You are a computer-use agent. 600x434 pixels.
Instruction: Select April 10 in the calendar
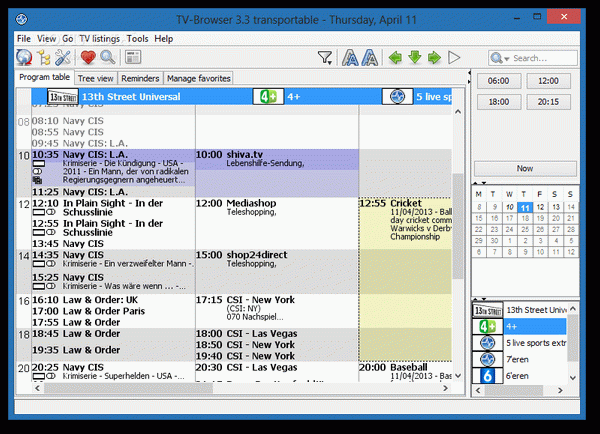[509, 207]
